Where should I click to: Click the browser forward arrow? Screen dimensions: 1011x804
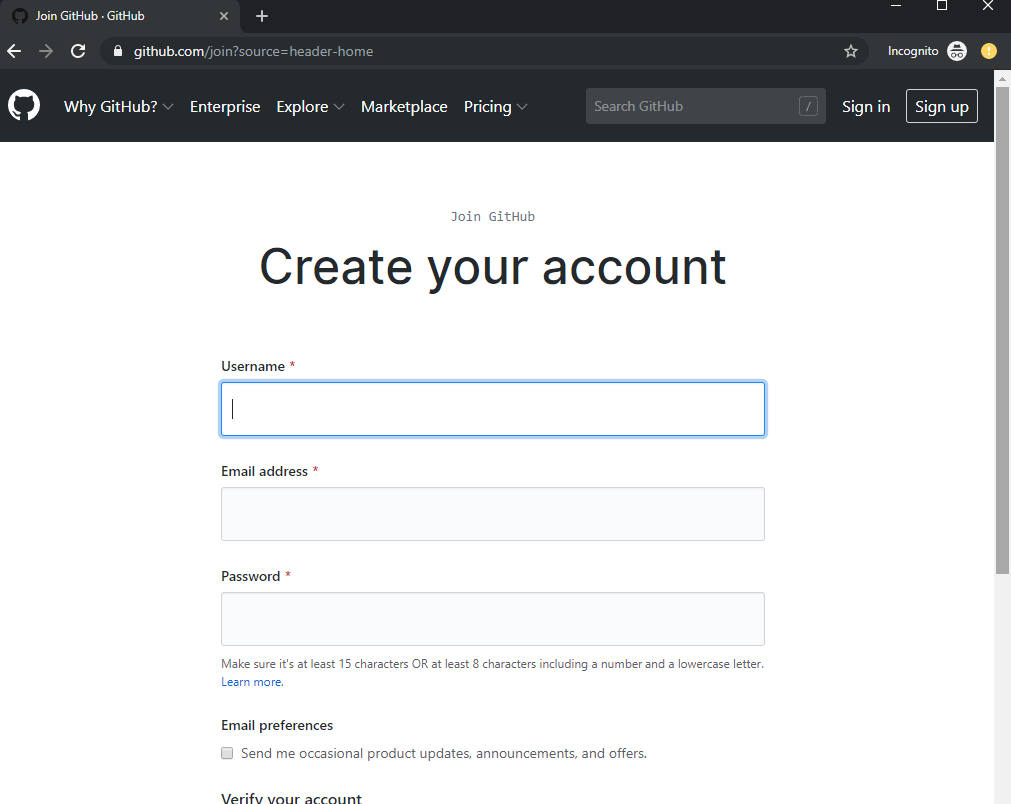click(46, 51)
